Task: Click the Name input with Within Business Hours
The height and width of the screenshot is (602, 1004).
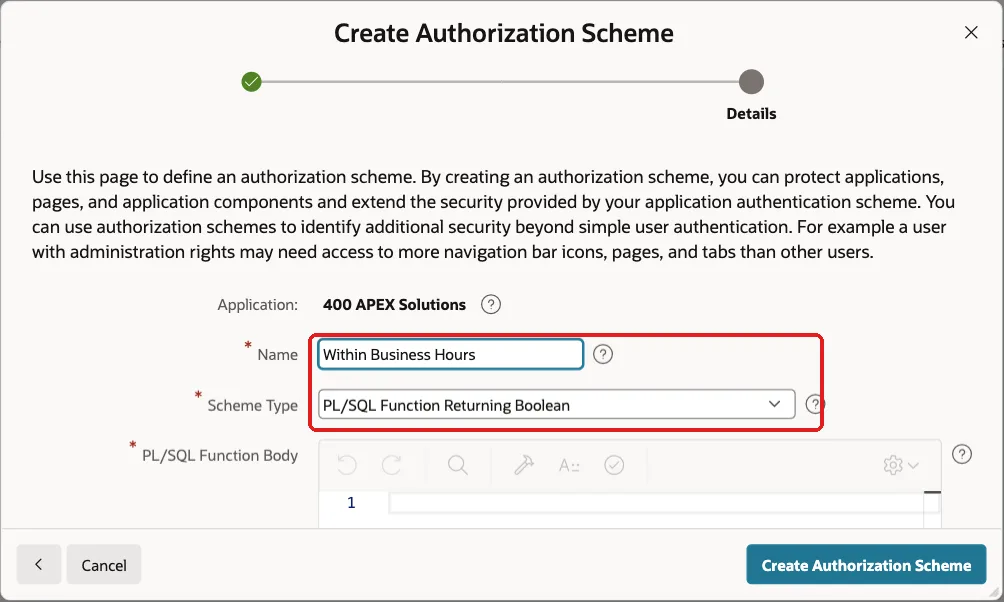Action: 450,354
